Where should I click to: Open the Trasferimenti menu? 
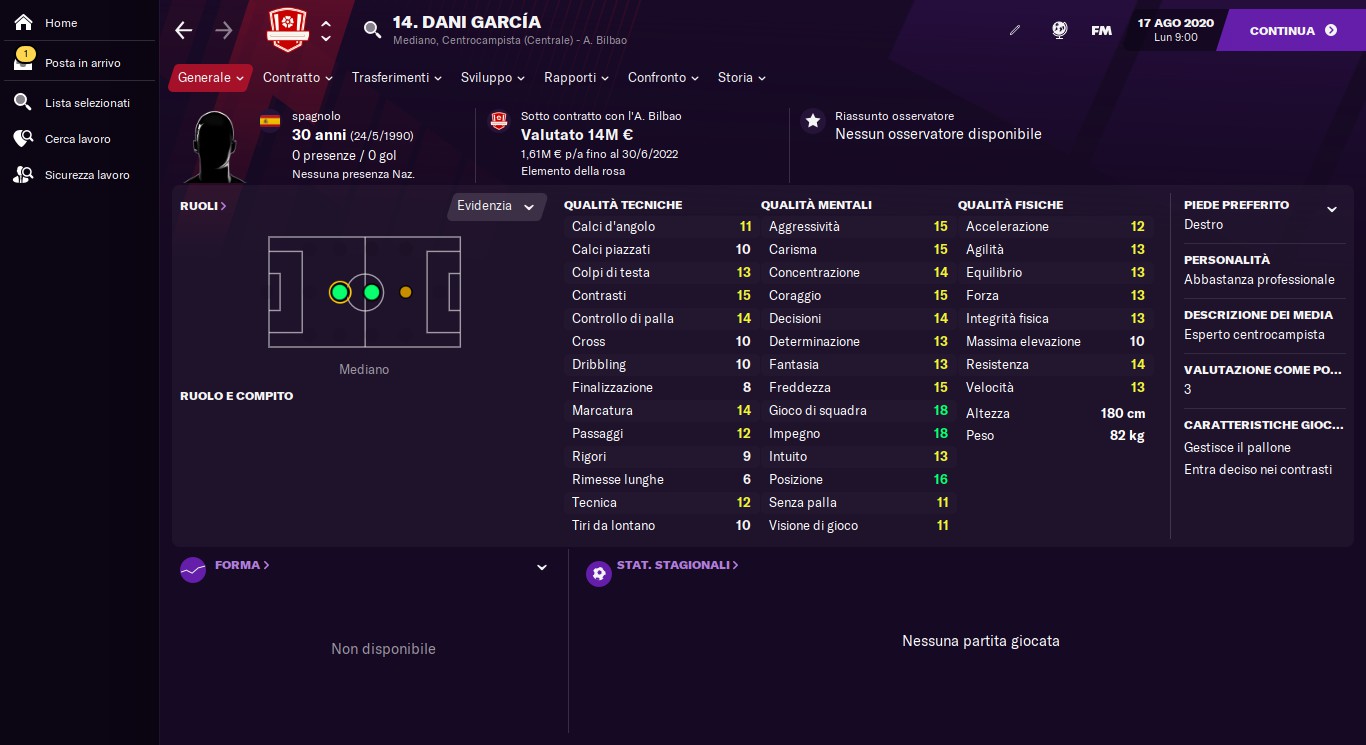(x=397, y=77)
